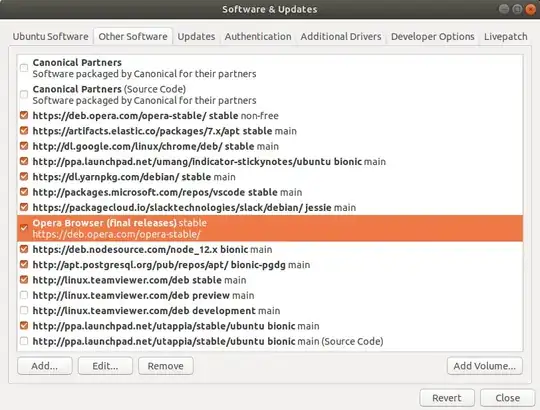540x410 pixels.
Task: Select the slacktechnologies jessie row
Action: click(x=270, y=207)
